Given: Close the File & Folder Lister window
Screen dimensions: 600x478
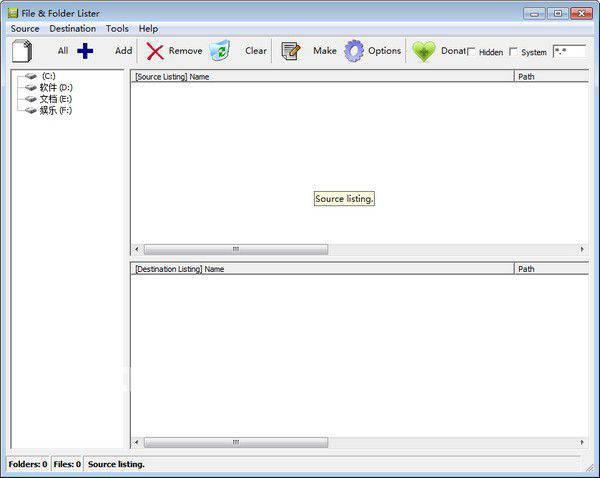Looking at the screenshot, I should pos(581,14).
